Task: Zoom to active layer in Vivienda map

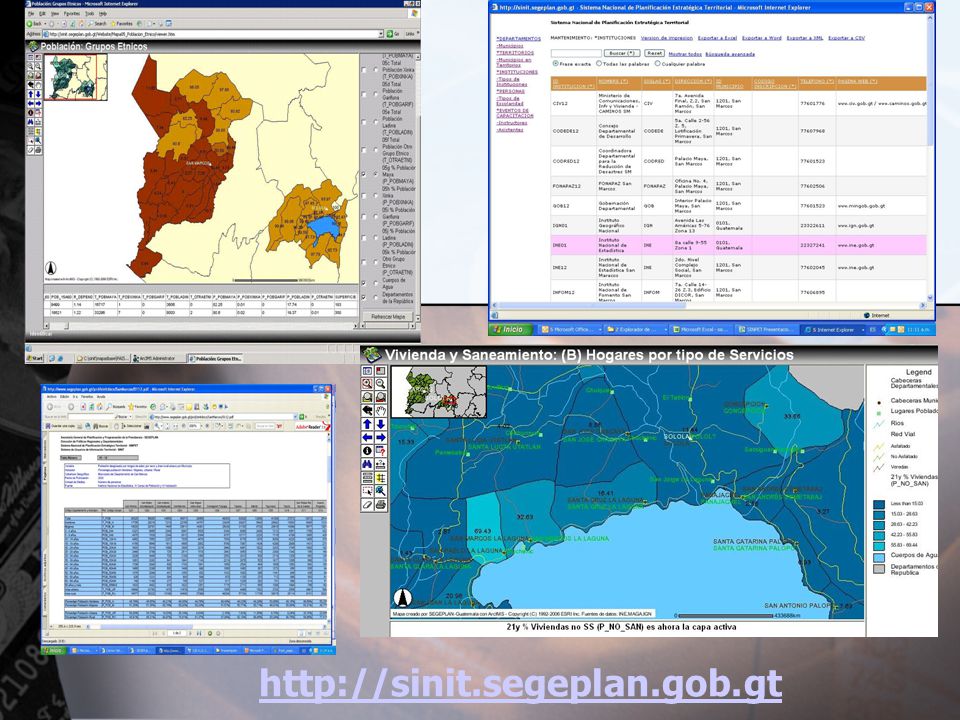Action: (x=380, y=397)
